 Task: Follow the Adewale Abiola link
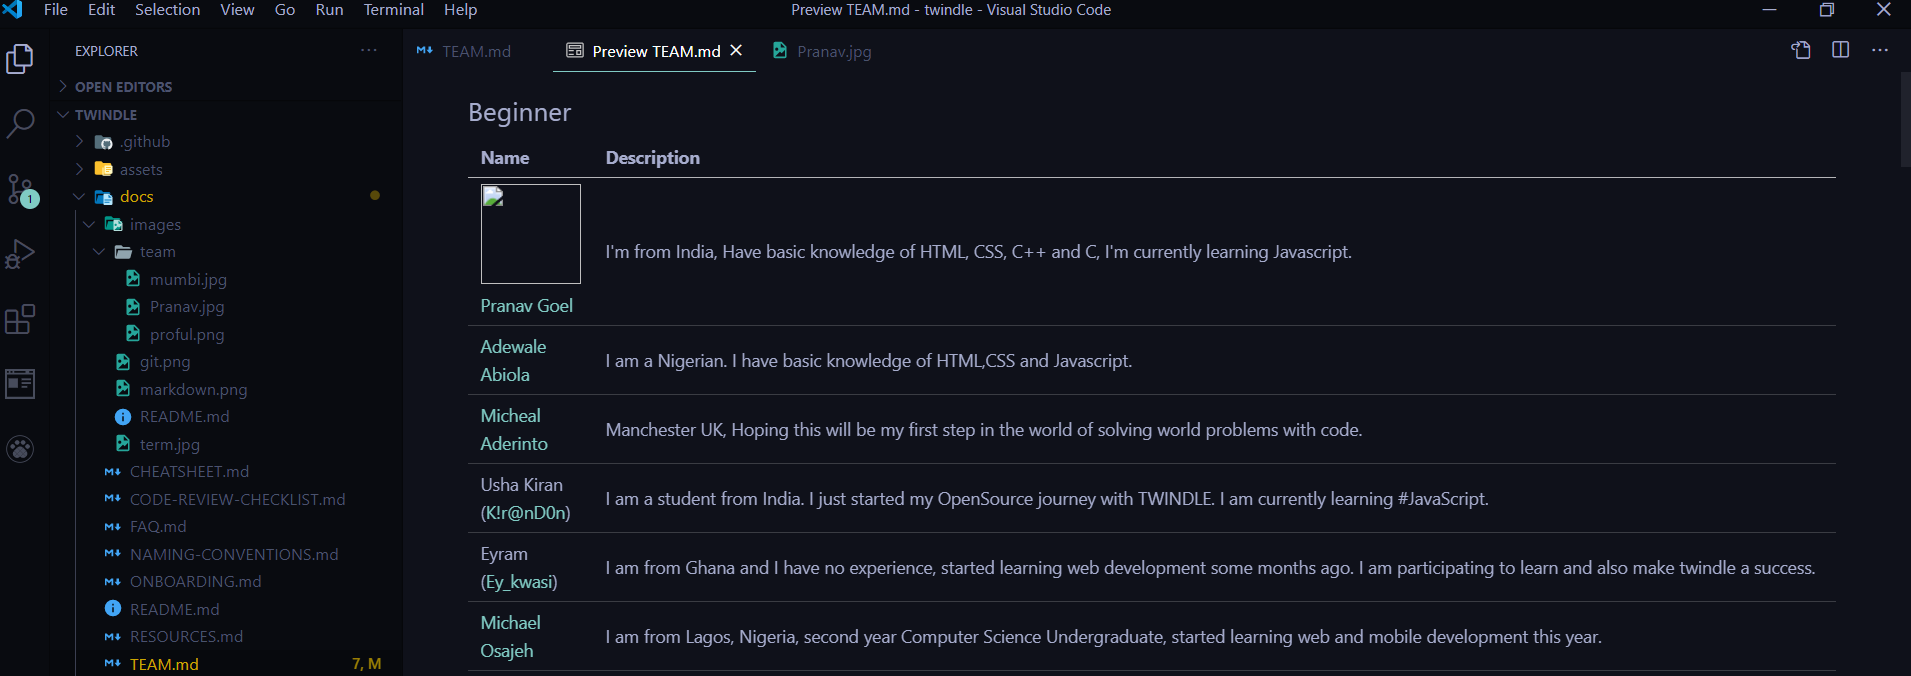pyautogui.click(x=513, y=360)
